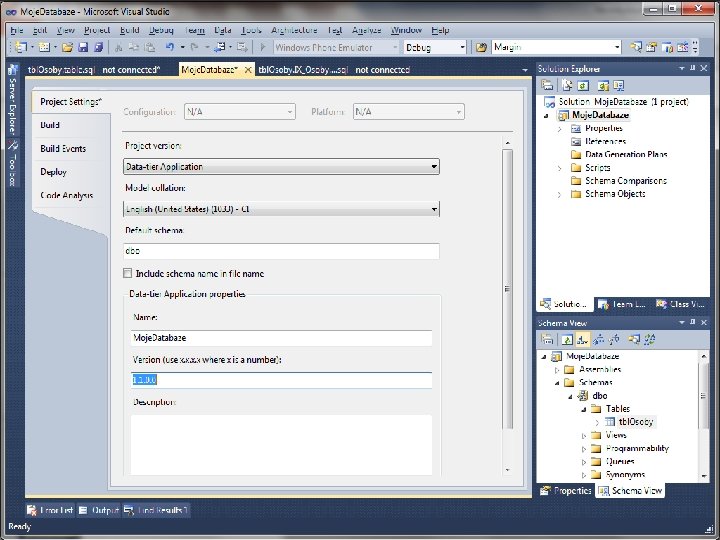Click Schema View scrollbar down arrow
720x540 pixels.
tap(703, 476)
